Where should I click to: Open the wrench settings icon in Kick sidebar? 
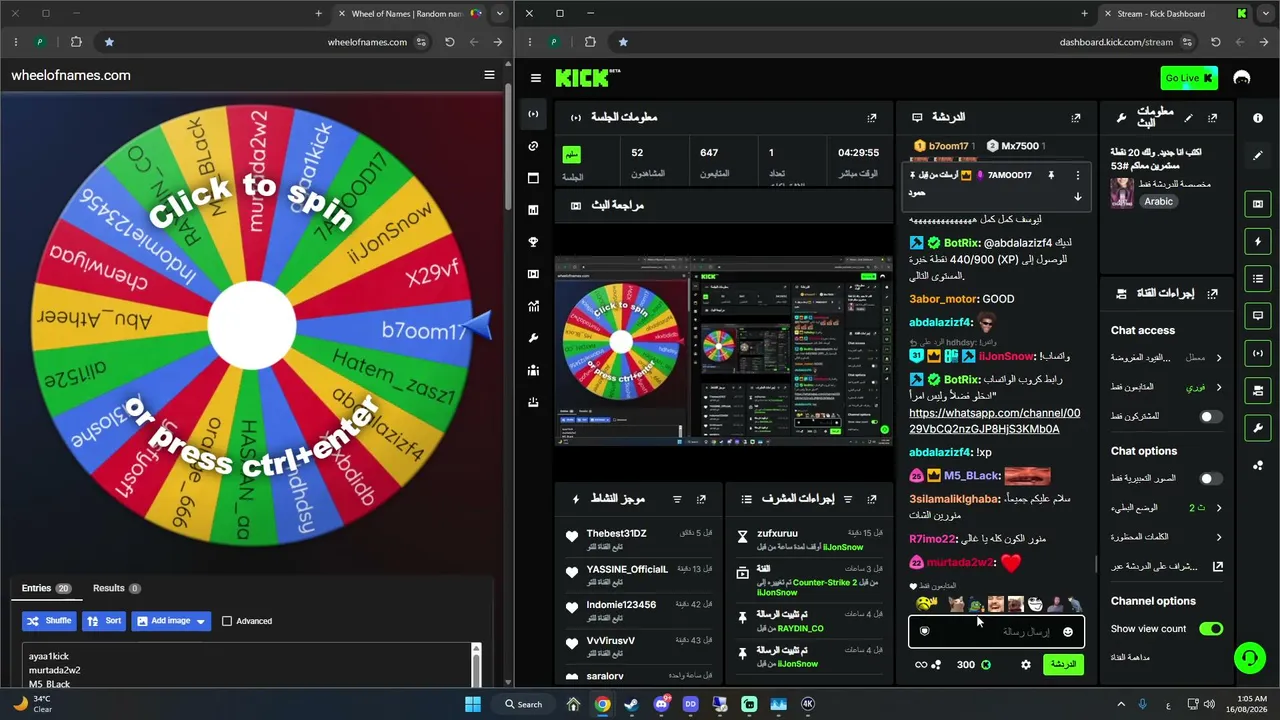pyautogui.click(x=533, y=338)
